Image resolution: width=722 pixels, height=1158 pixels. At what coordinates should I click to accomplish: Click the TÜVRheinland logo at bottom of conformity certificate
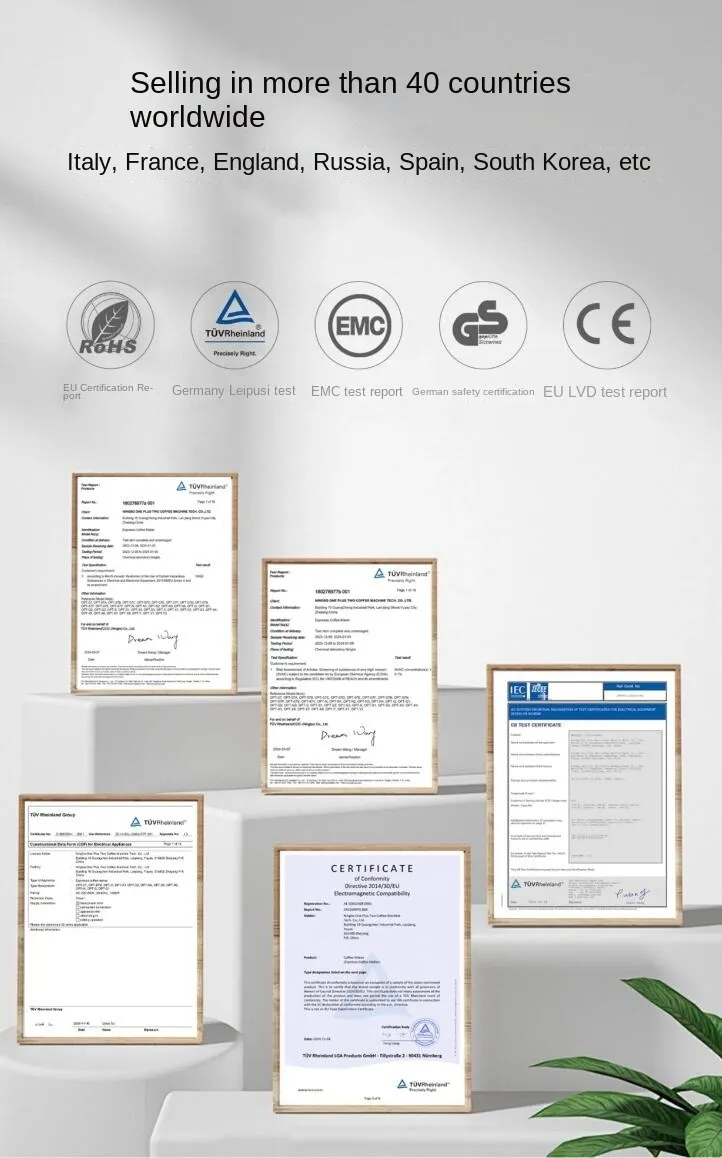(423, 1085)
